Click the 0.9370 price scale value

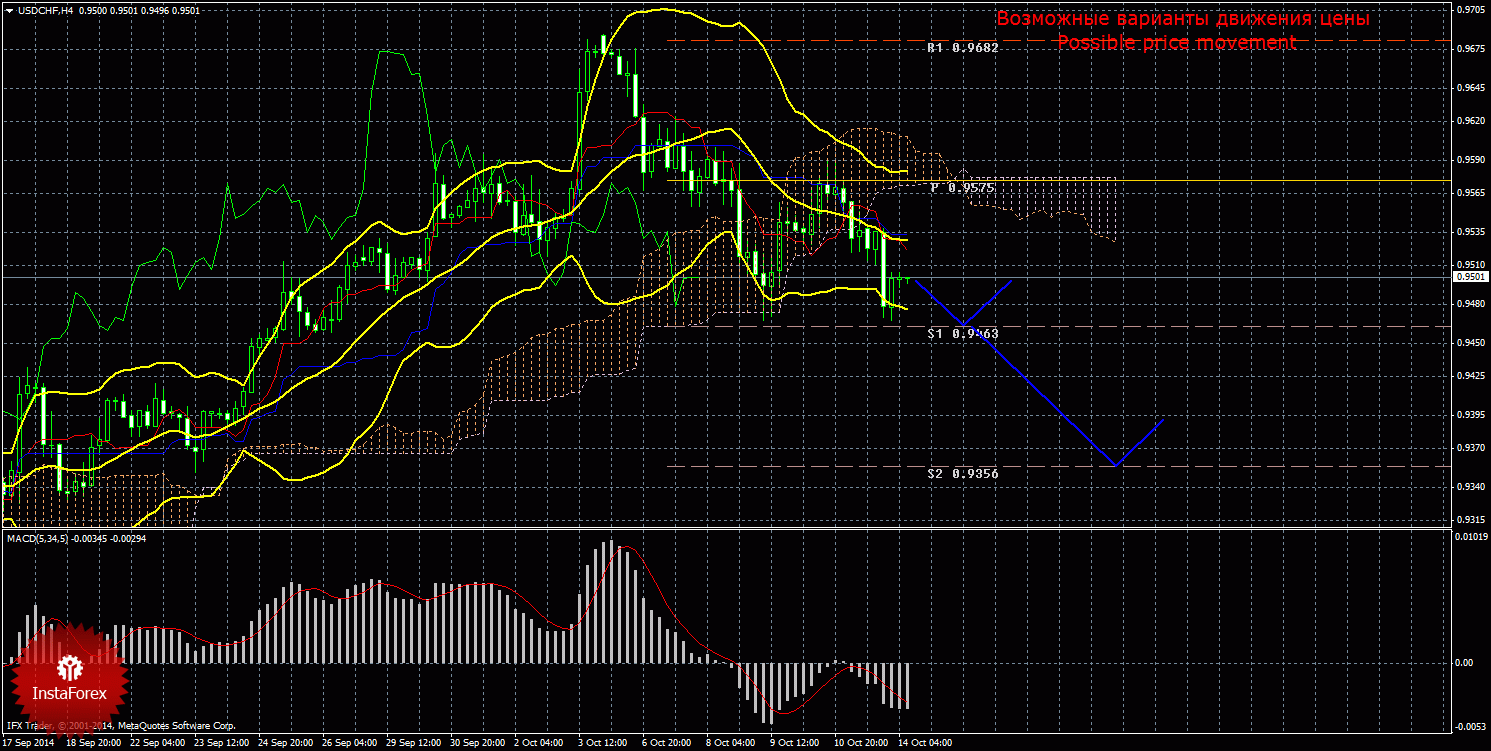[1470, 449]
